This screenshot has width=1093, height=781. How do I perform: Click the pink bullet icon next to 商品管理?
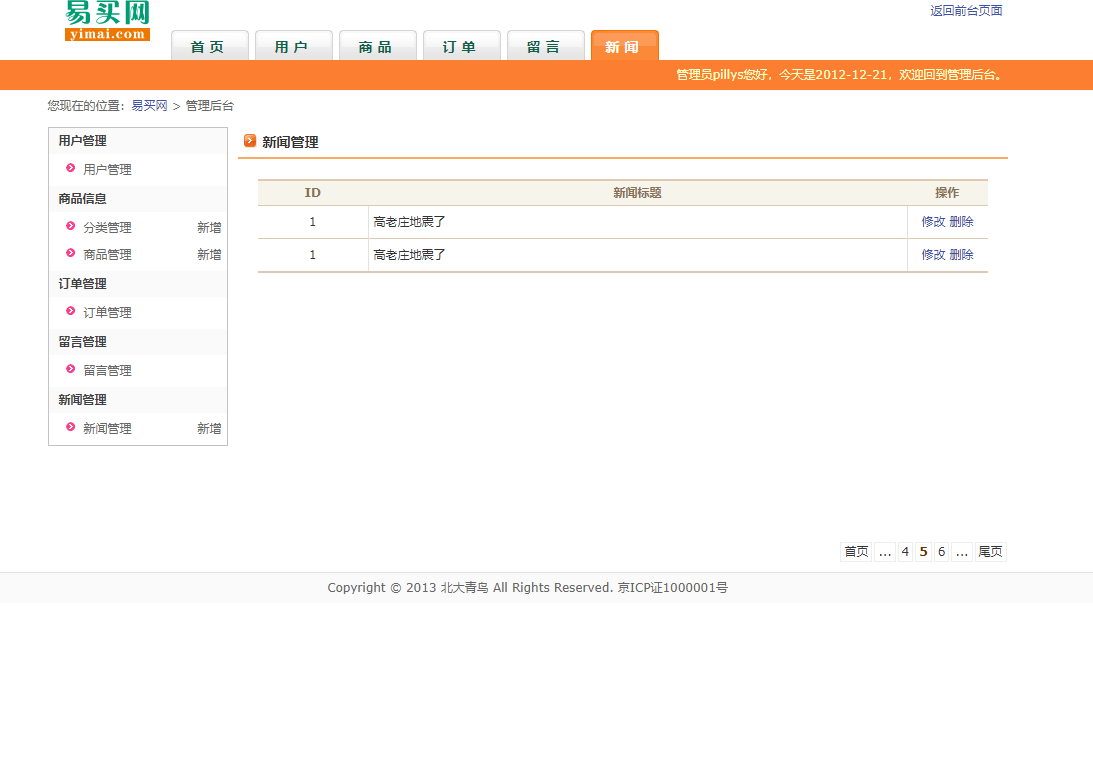70,253
